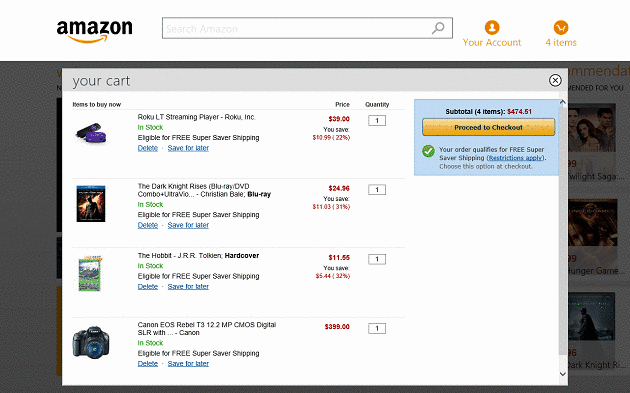Image resolution: width=630 pixels, height=393 pixels.
Task: Click the cart vertical scrollbar track
Action: [x=563, y=237]
